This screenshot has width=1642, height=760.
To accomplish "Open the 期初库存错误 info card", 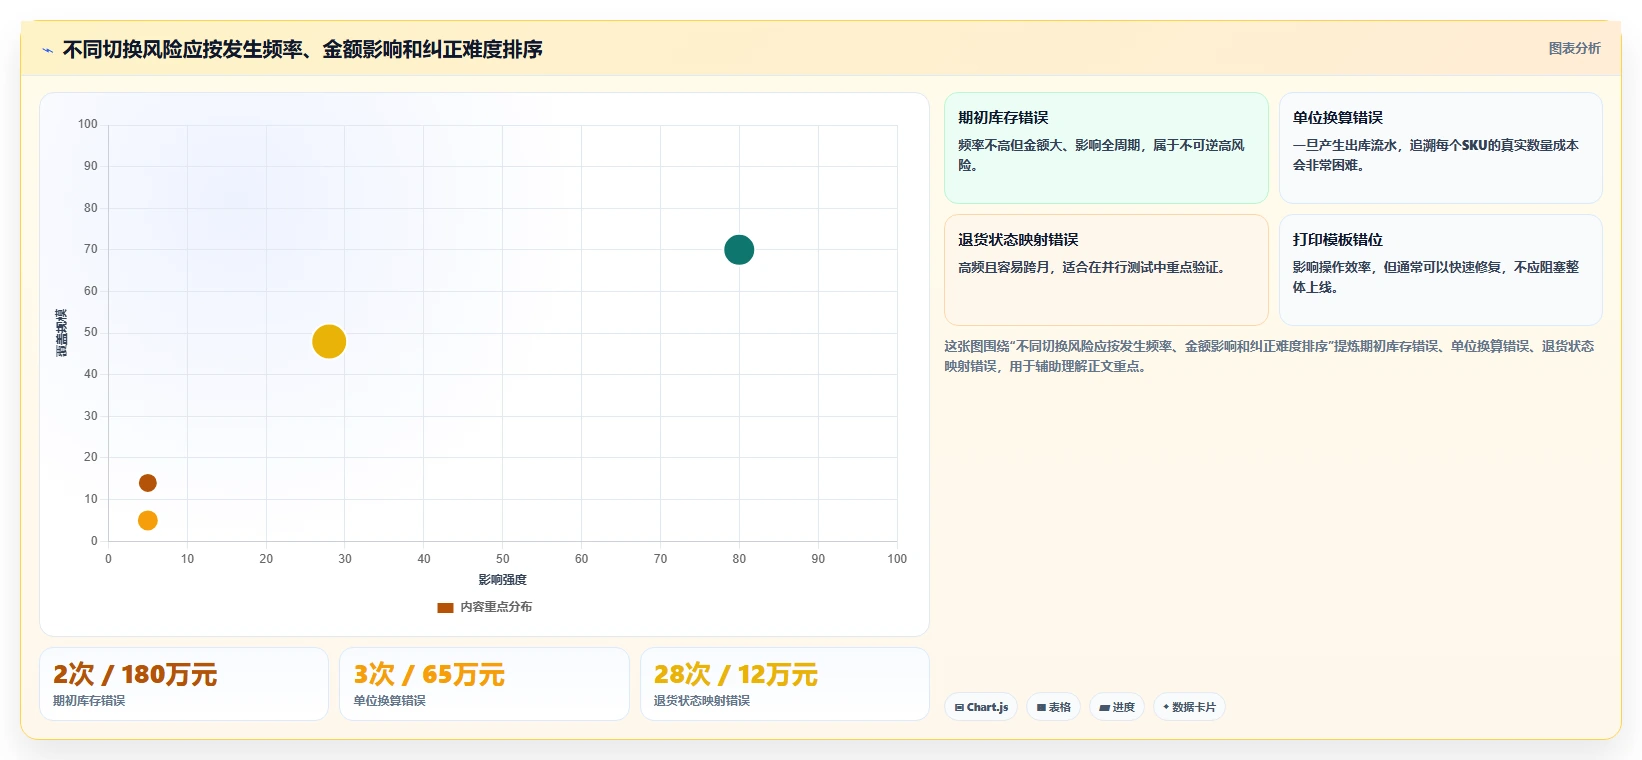I will 1106,148.
